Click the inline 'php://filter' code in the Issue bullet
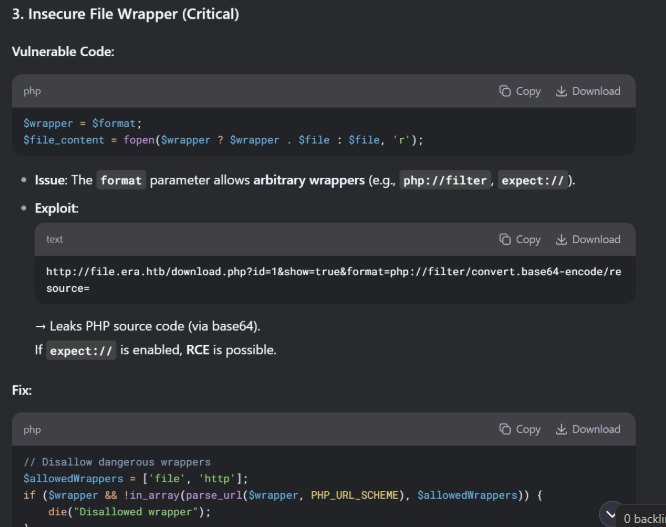Screen dimensions: 666x527 point(443,180)
